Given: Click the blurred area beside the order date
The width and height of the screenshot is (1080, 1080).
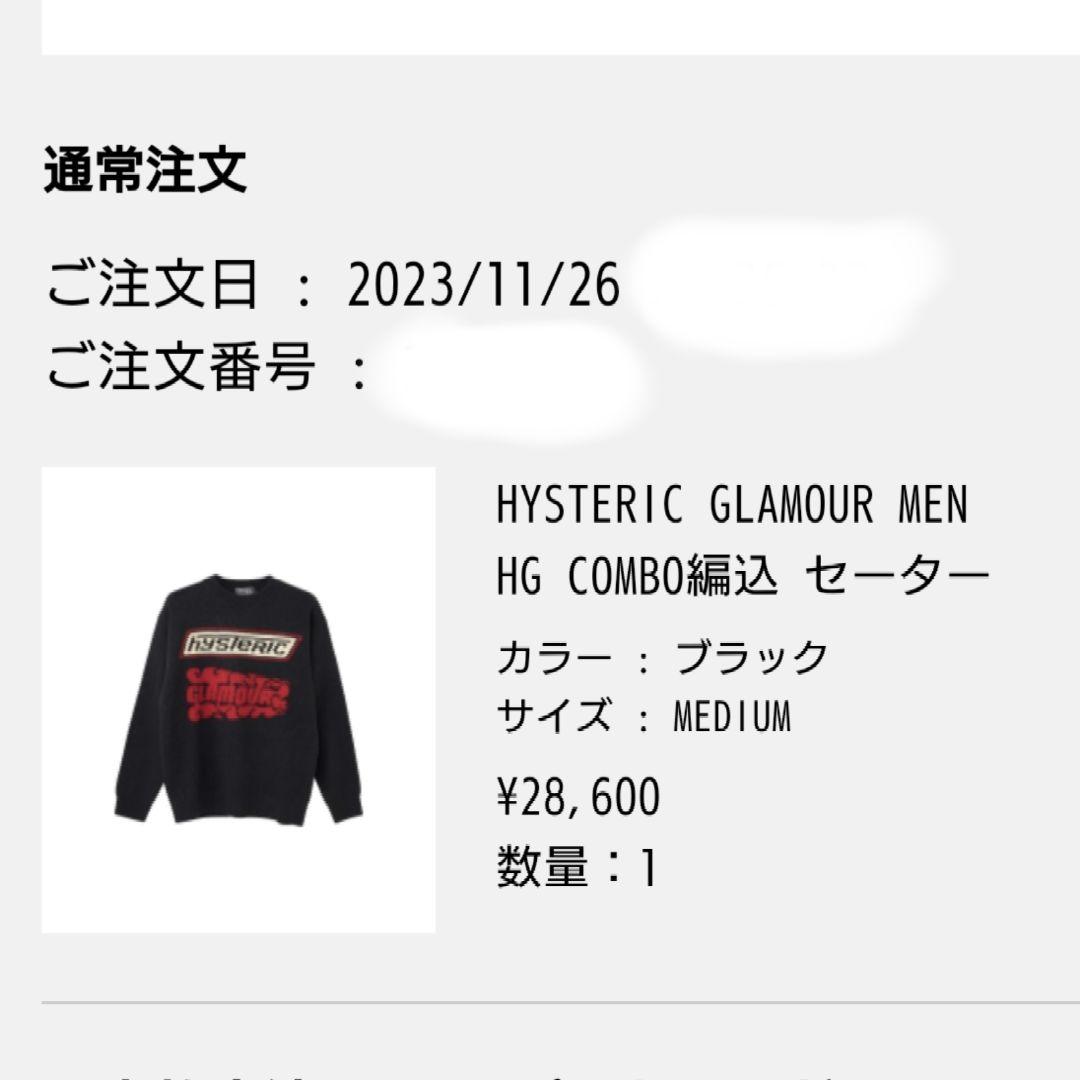Looking at the screenshot, I should [x=785, y=284].
